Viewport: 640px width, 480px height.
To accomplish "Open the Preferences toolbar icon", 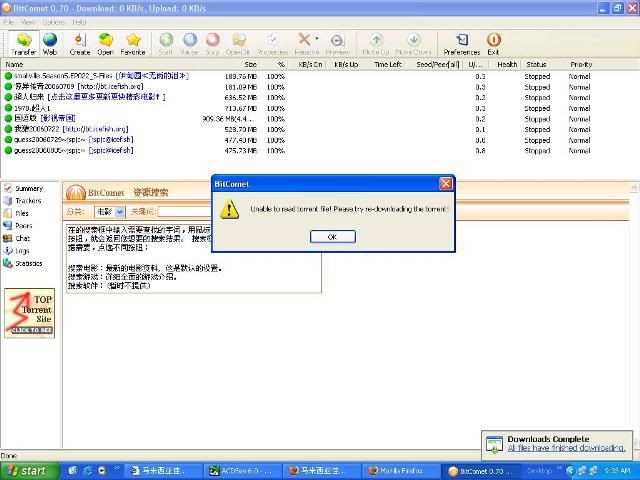I will 461,42.
